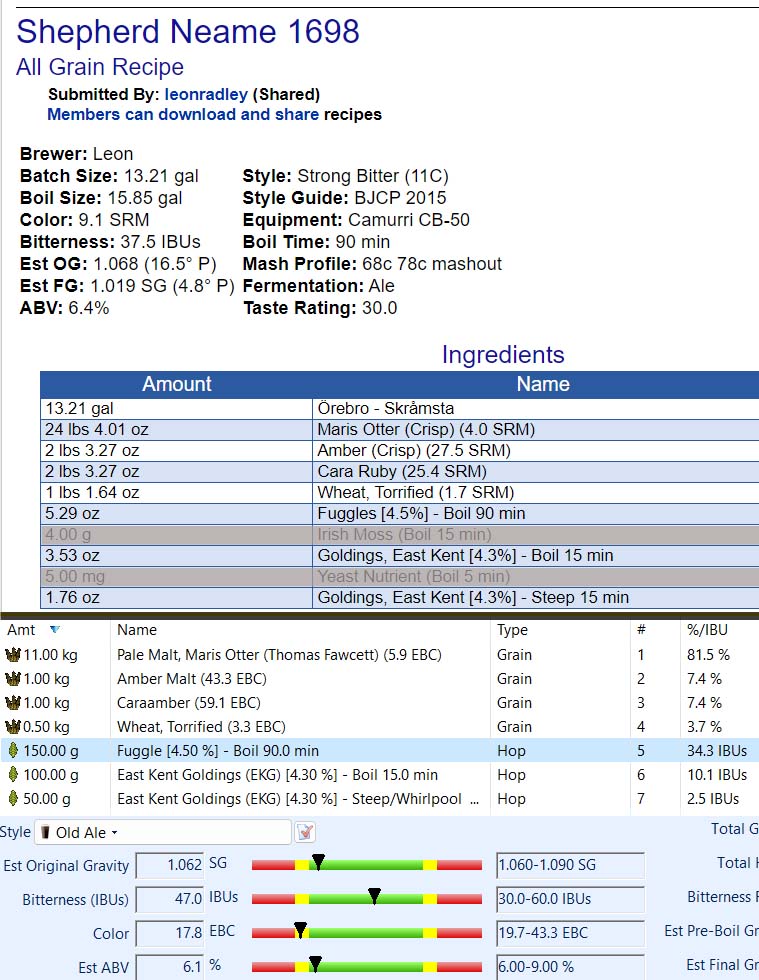This screenshot has width=759, height=980.
Task: Open leonradley's profile link
Action: 206,94
